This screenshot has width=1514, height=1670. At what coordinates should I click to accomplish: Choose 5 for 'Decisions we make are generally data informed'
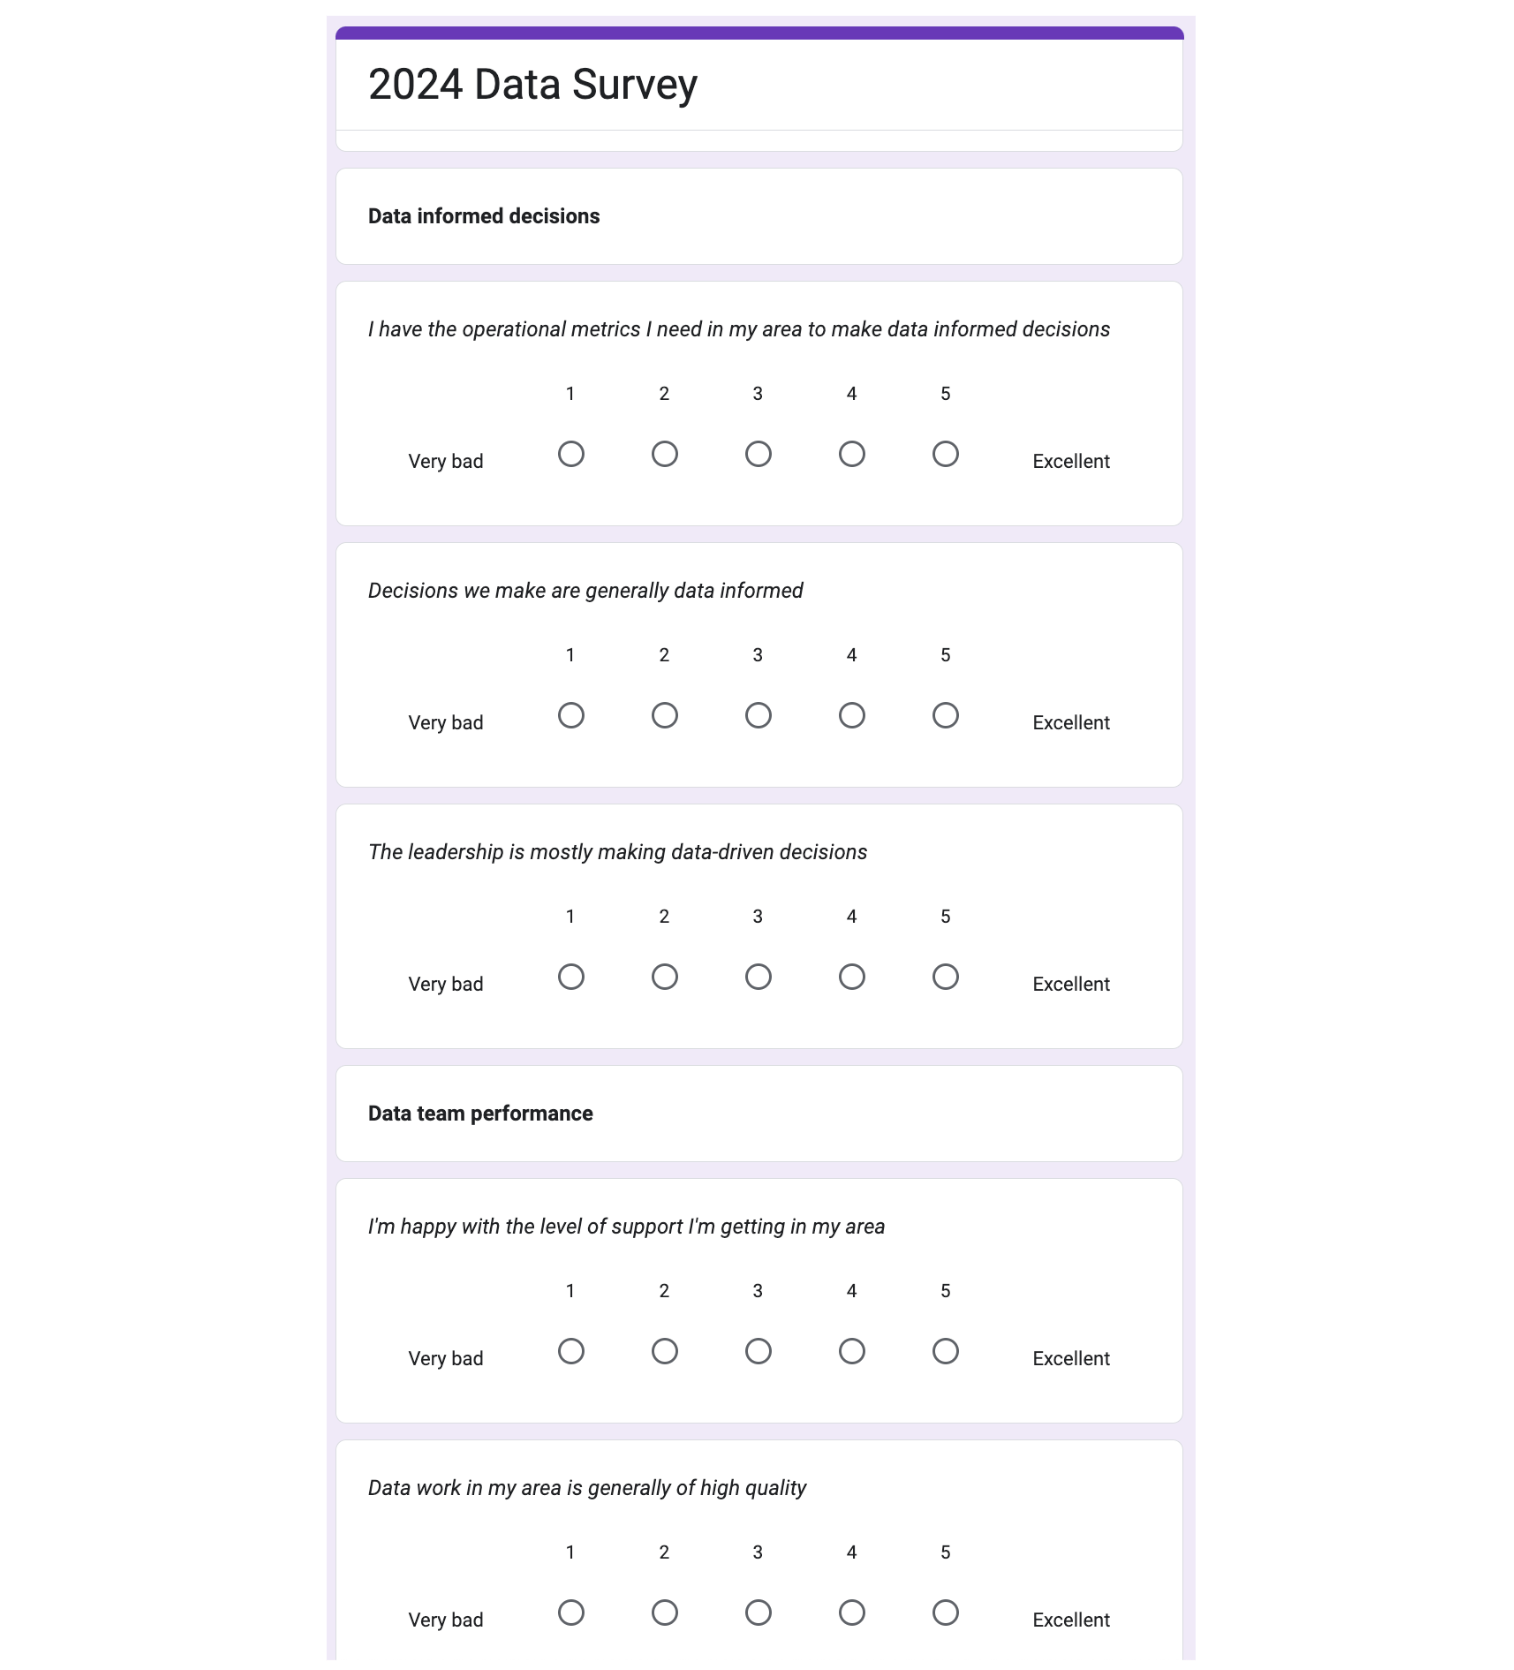945,715
